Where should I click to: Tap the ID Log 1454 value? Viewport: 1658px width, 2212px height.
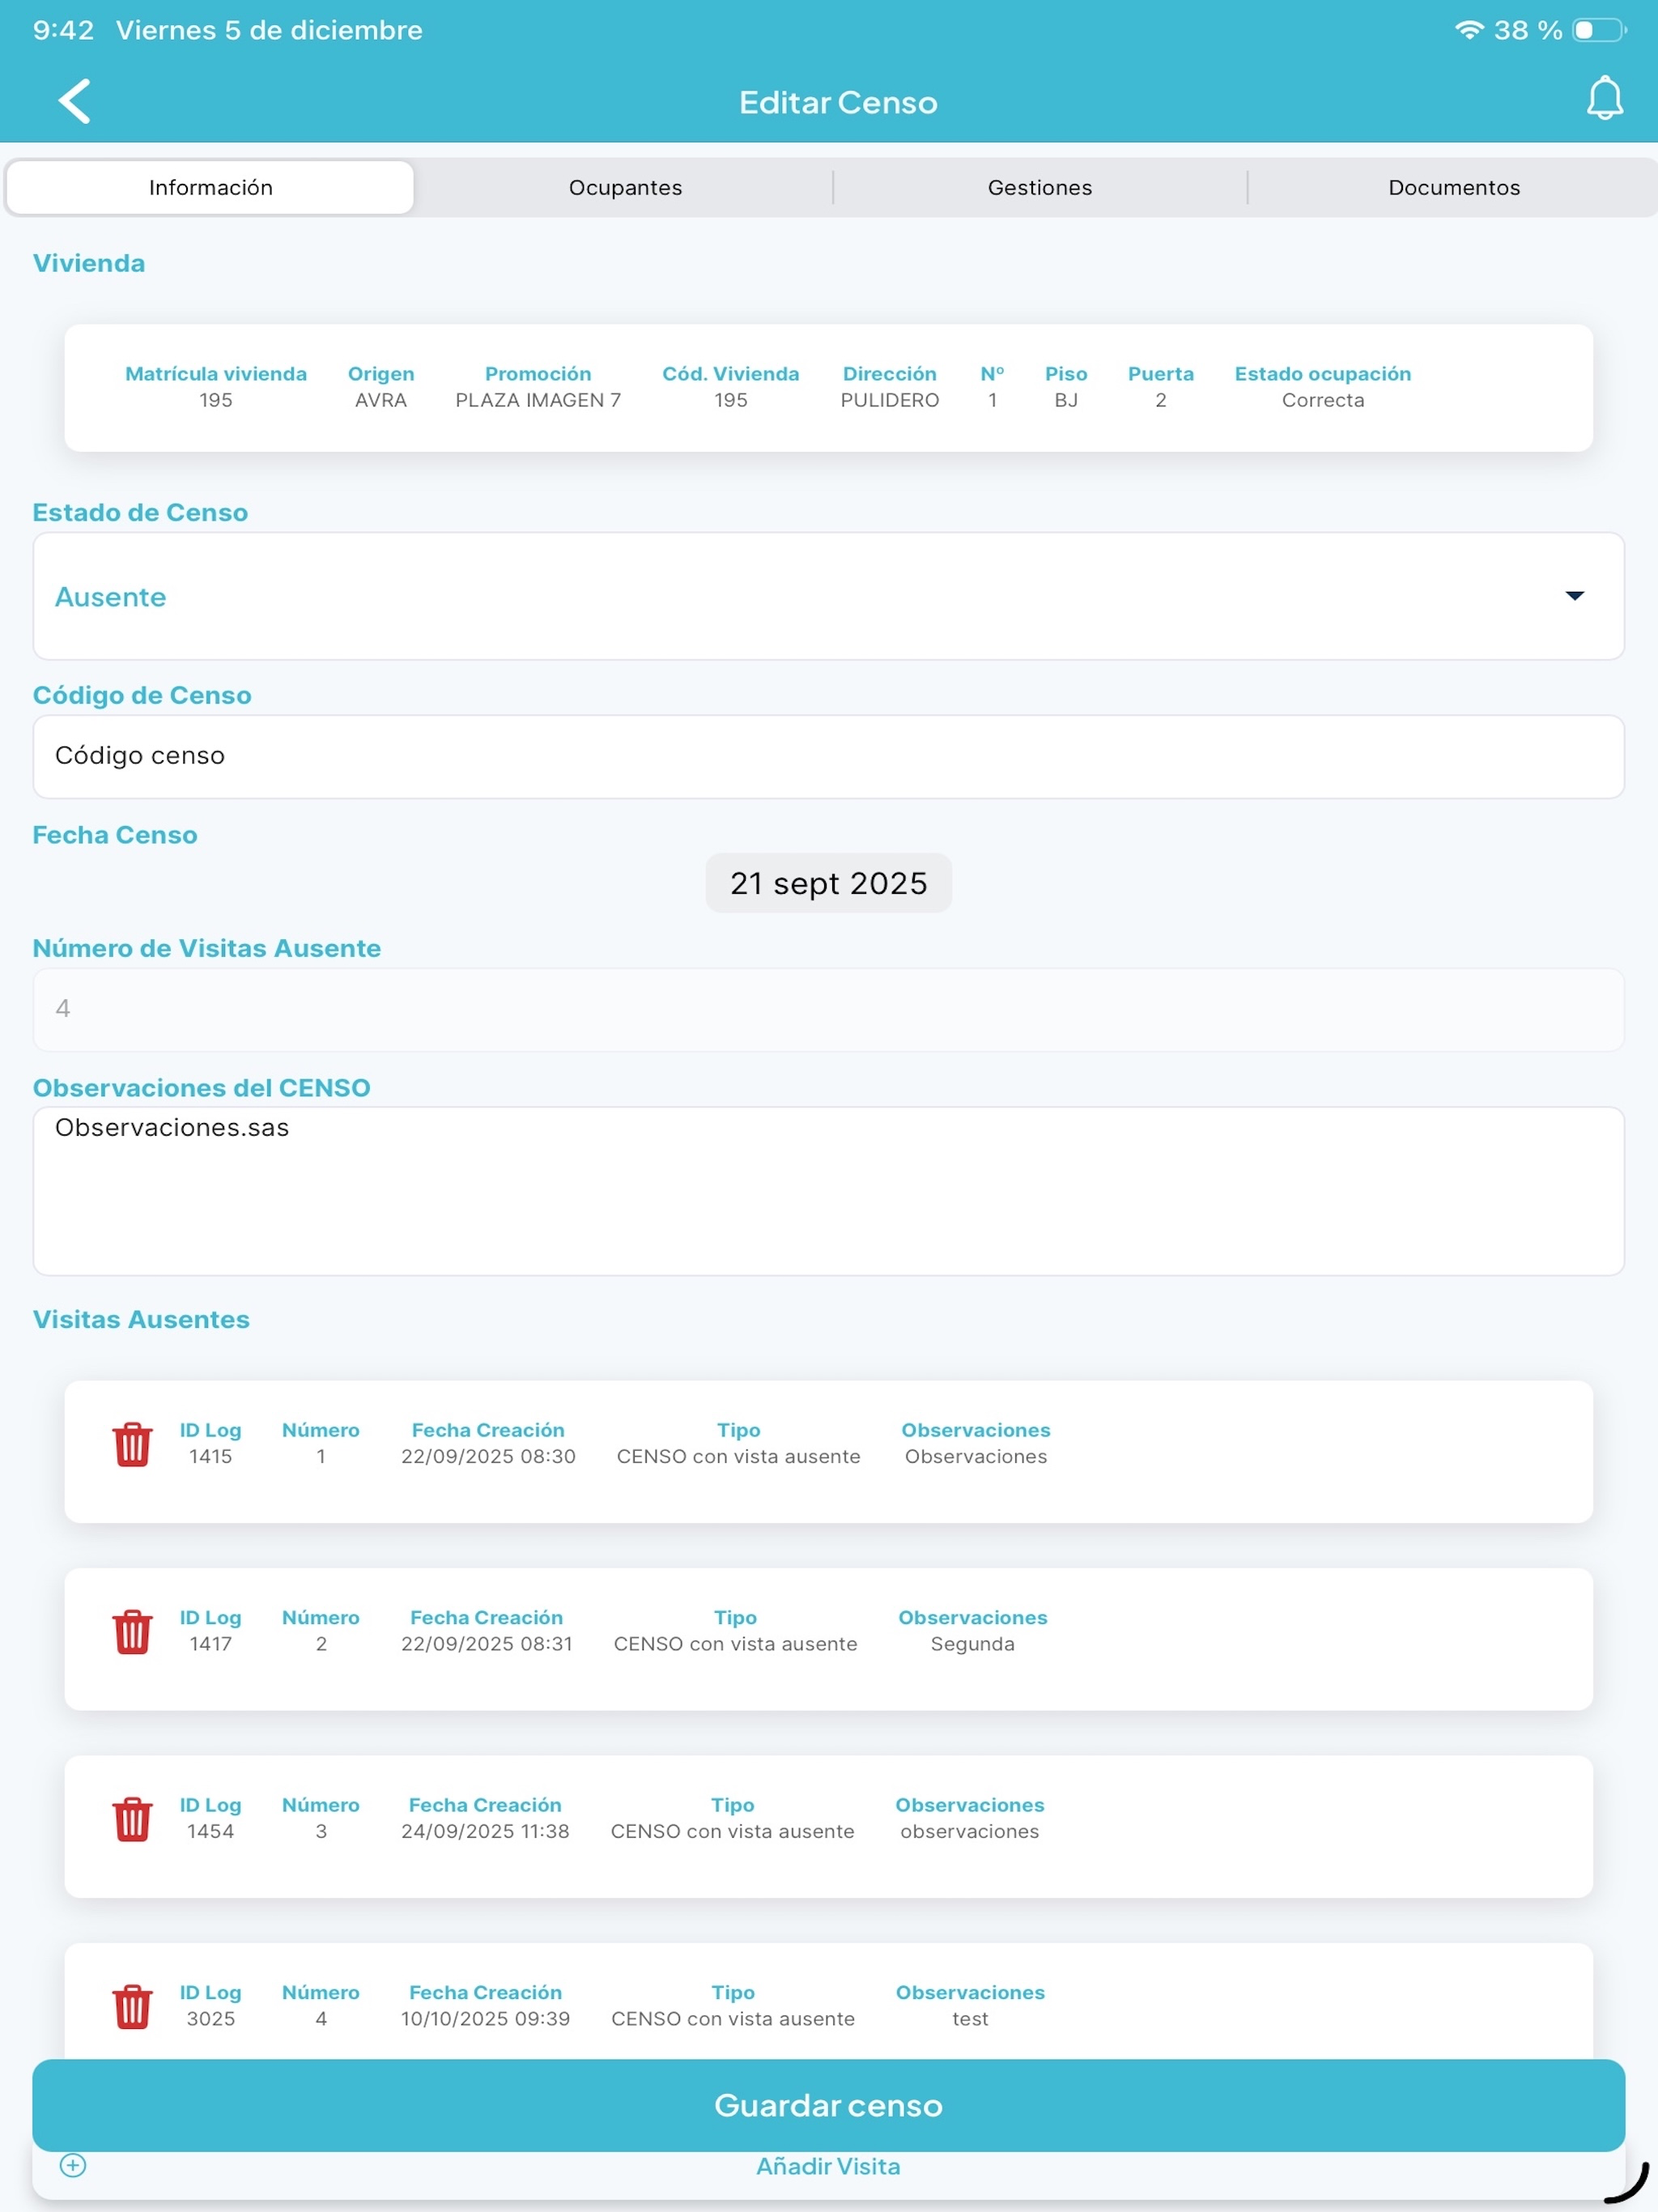click(210, 1831)
